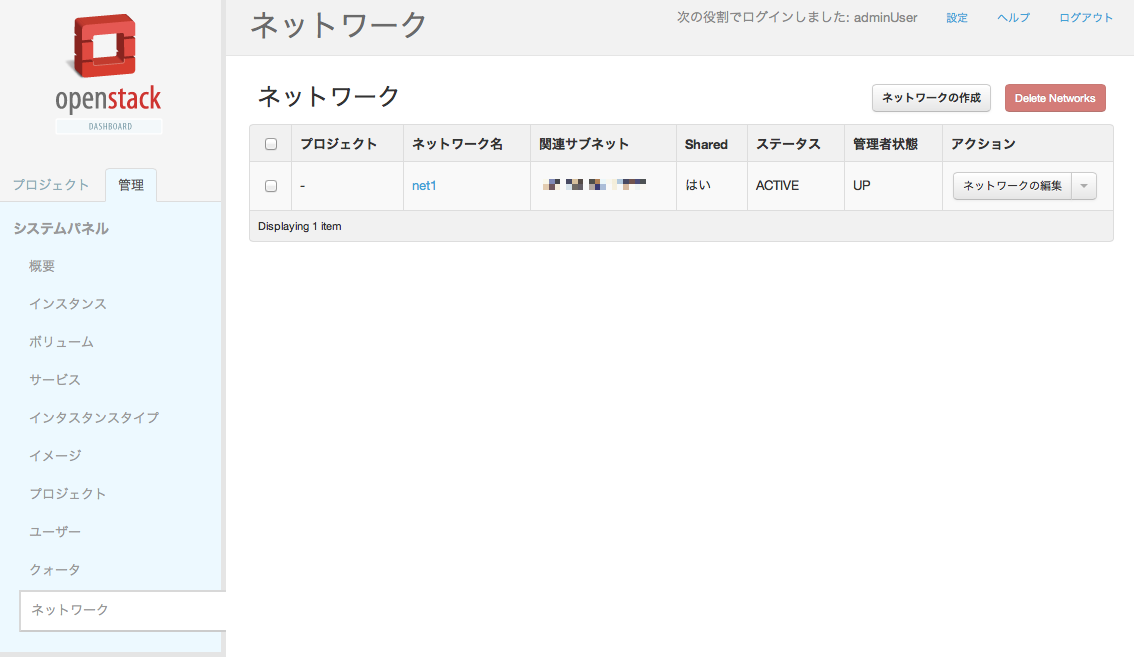The image size is (1134, 662).
Task: Open サービス in the system panel
Action: [x=55, y=380]
